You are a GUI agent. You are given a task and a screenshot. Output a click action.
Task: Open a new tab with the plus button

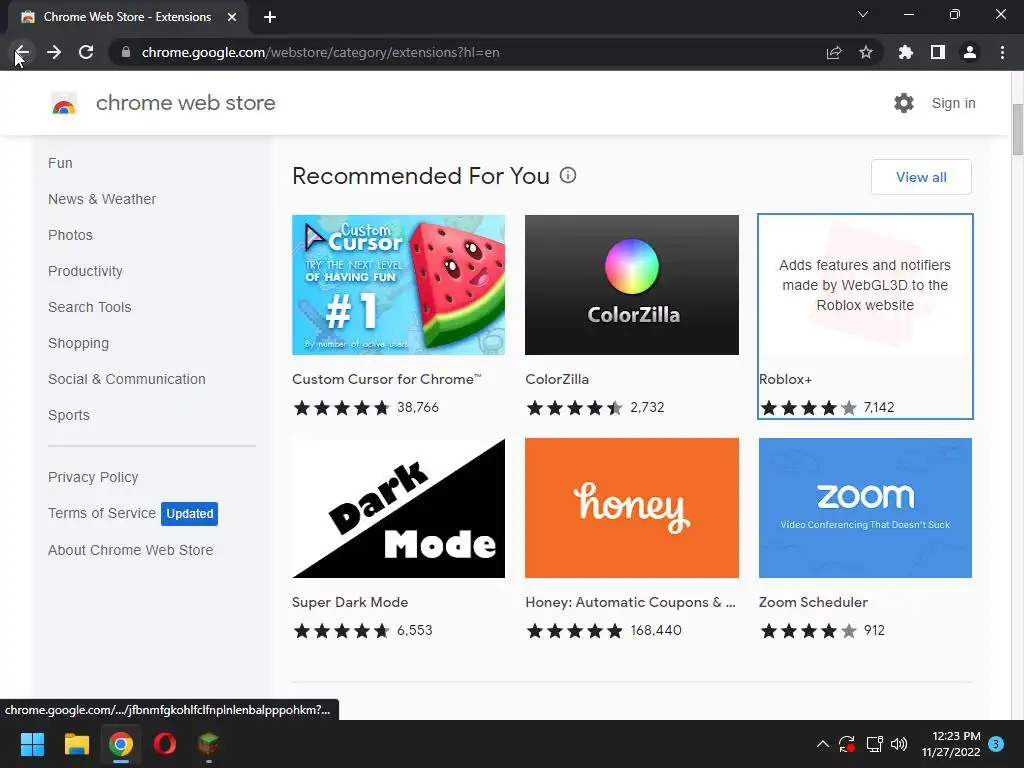(x=270, y=17)
